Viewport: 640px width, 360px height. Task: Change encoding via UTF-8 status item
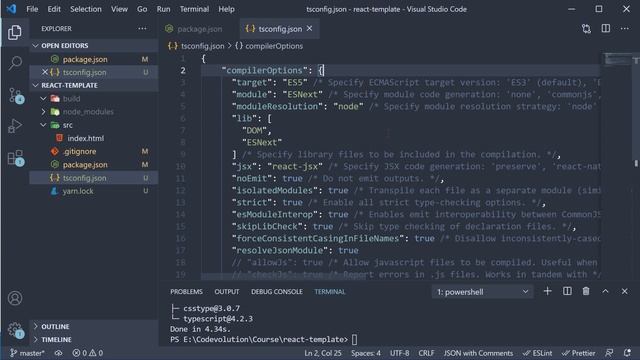[x=400, y=353]
